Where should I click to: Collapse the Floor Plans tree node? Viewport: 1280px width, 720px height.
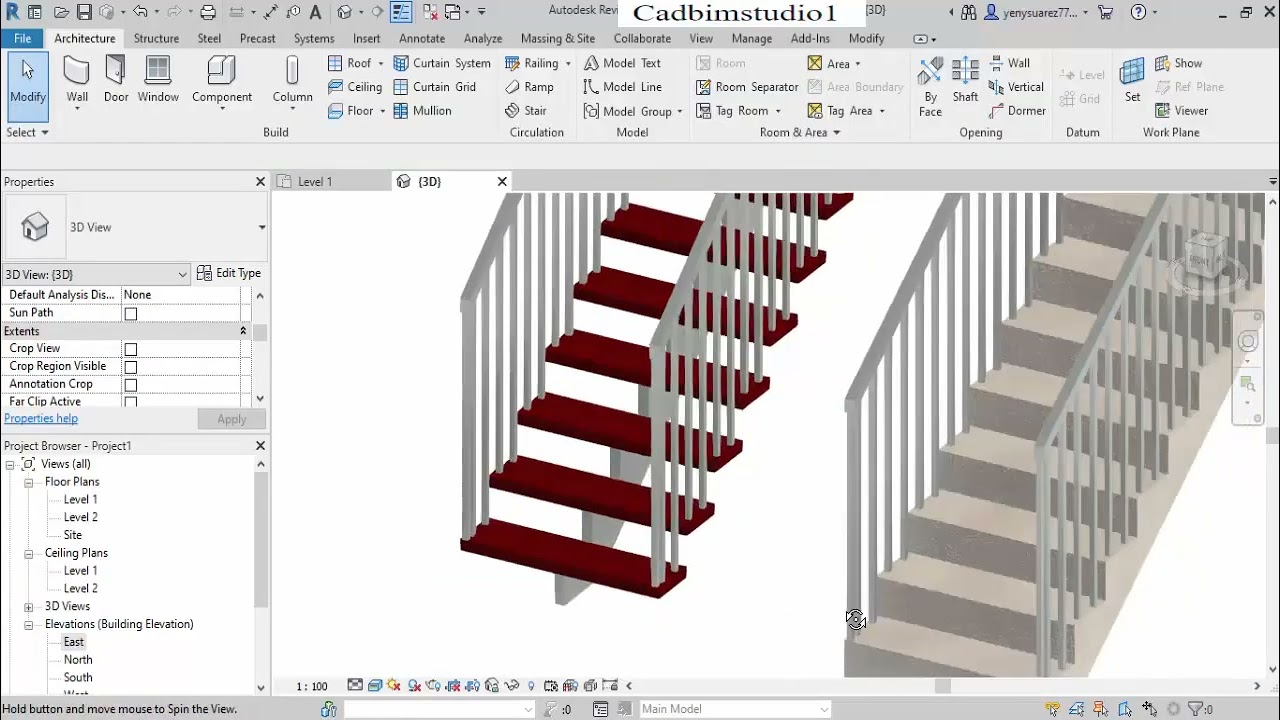tap(29, 482)
